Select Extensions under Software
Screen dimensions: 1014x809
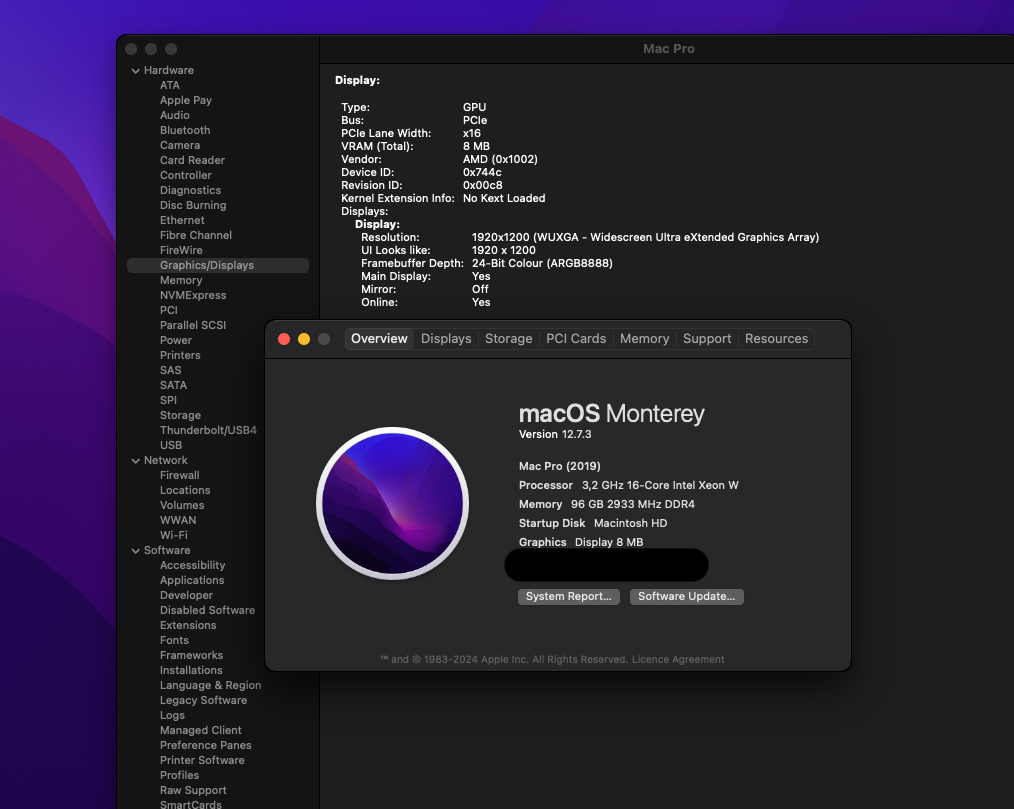[188, 625]
